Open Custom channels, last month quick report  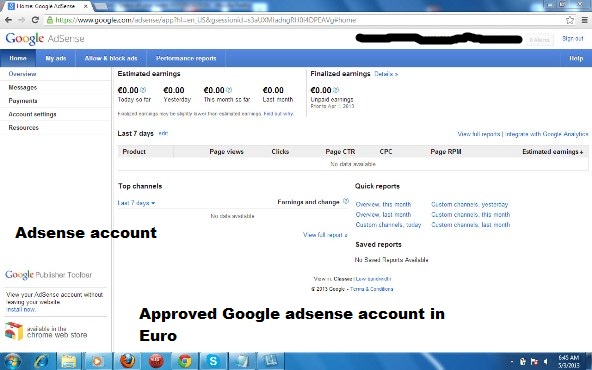tap(470, 225)
